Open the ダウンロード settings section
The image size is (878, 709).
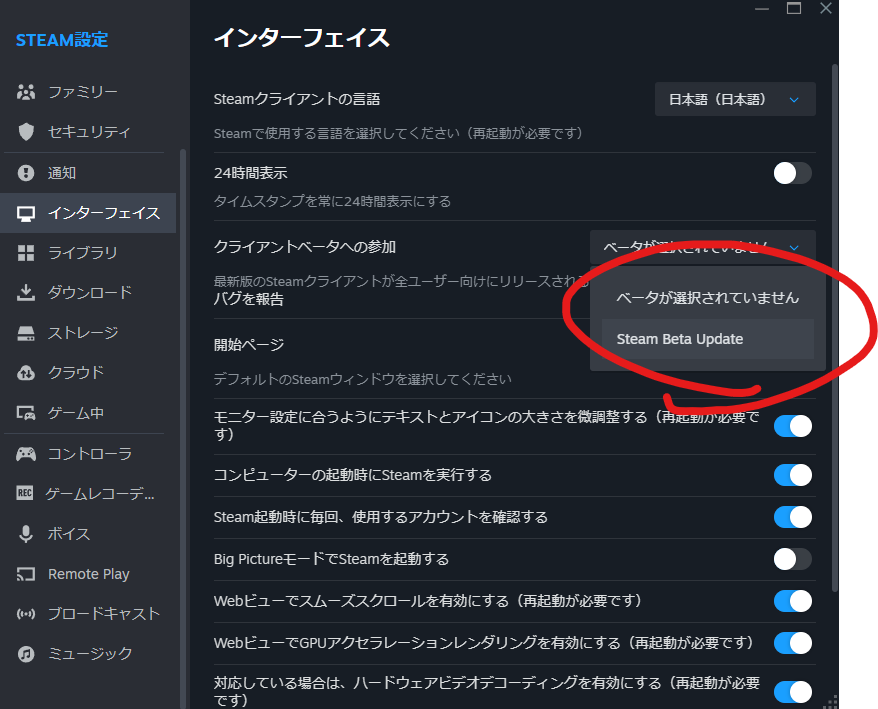90,292
